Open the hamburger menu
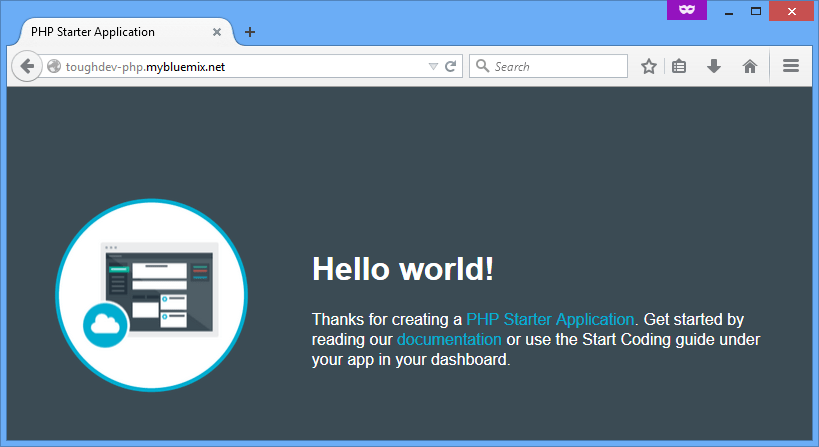The width and height of the screenshot is (819, 447). pyautogui.click(x=791, y=66)
